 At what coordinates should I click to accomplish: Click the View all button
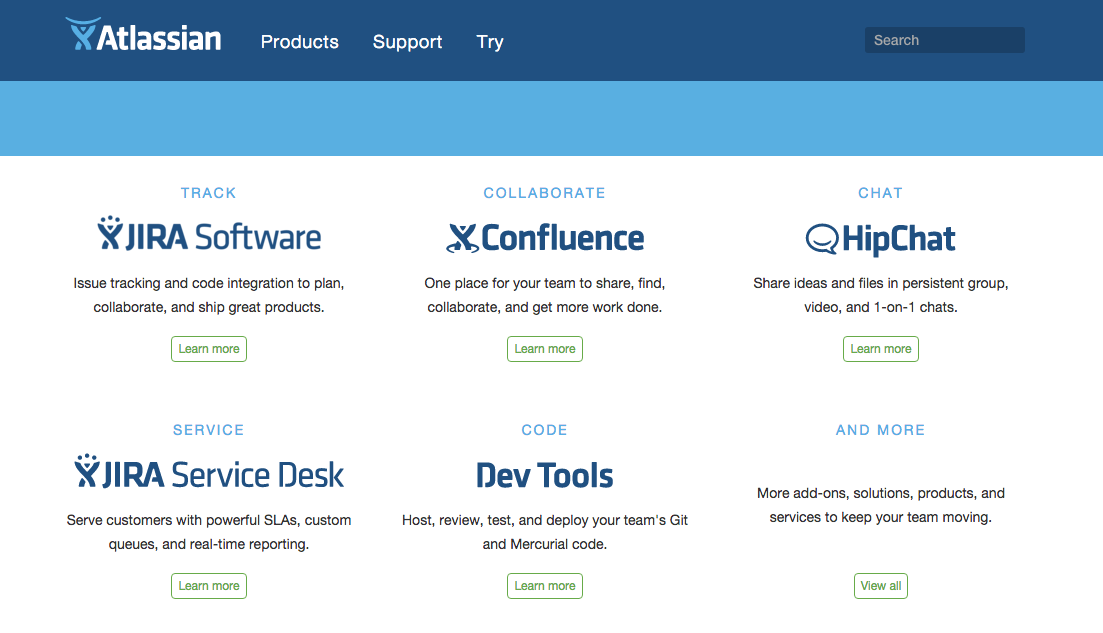[881, 586]
